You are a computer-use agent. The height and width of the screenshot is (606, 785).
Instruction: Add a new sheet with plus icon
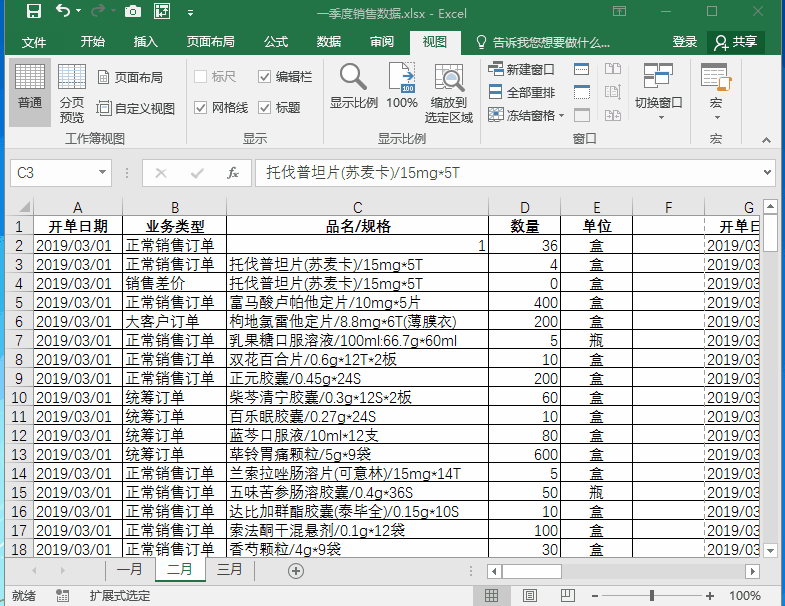coord(295,570)
